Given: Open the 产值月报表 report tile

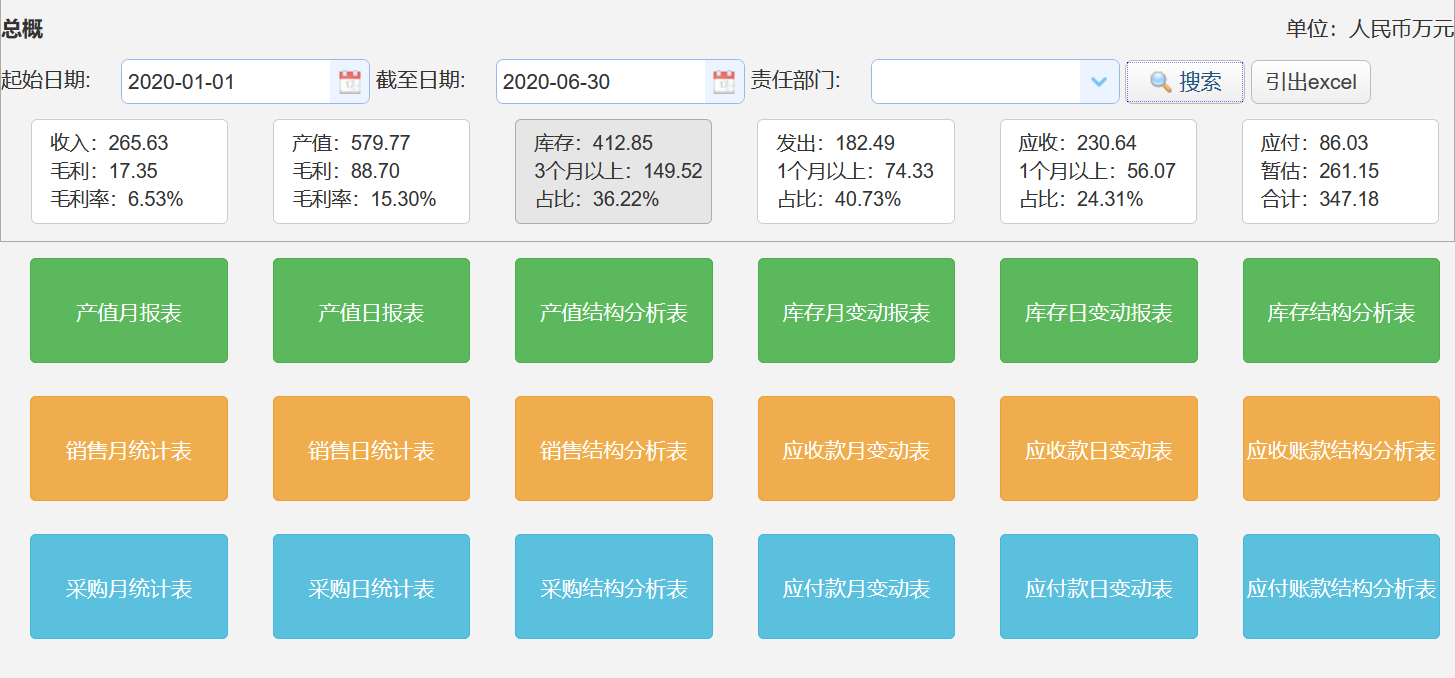Looking at the screenshot, I should (x=129, y=311).
